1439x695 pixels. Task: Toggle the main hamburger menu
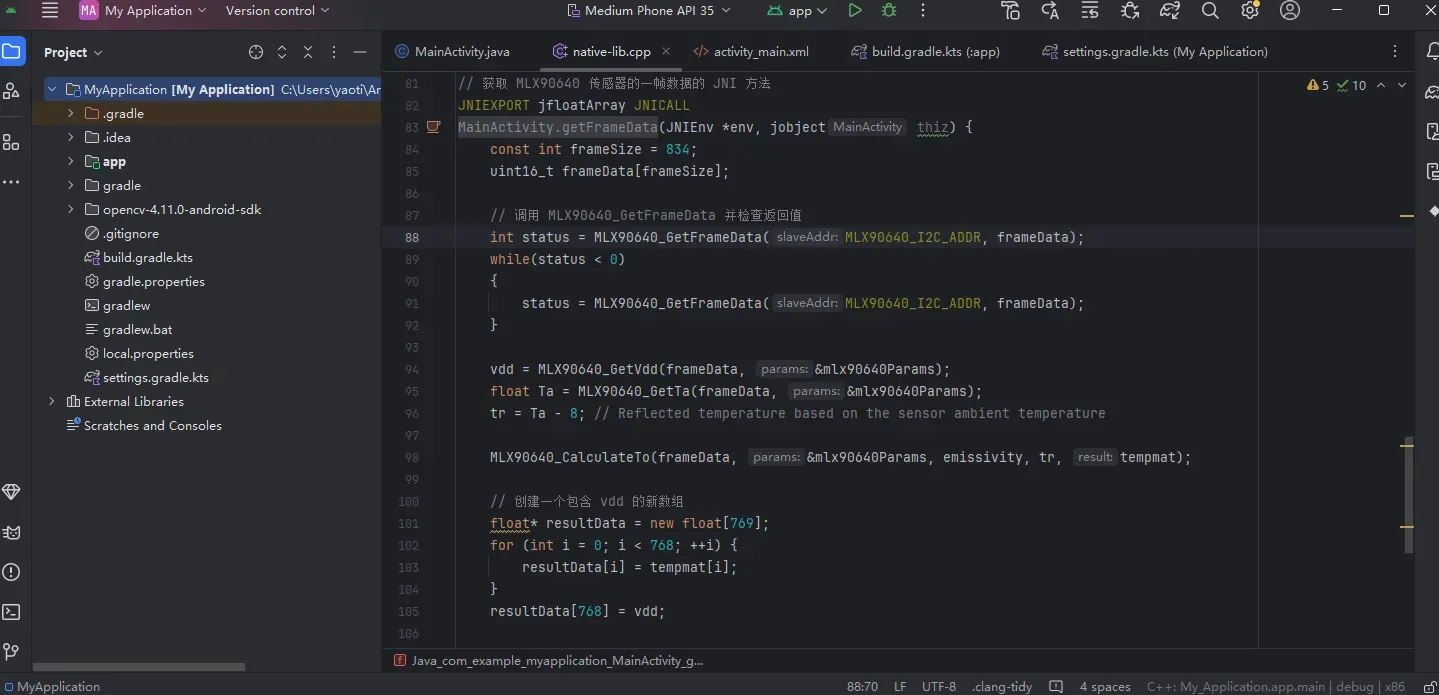click(50, 11)
